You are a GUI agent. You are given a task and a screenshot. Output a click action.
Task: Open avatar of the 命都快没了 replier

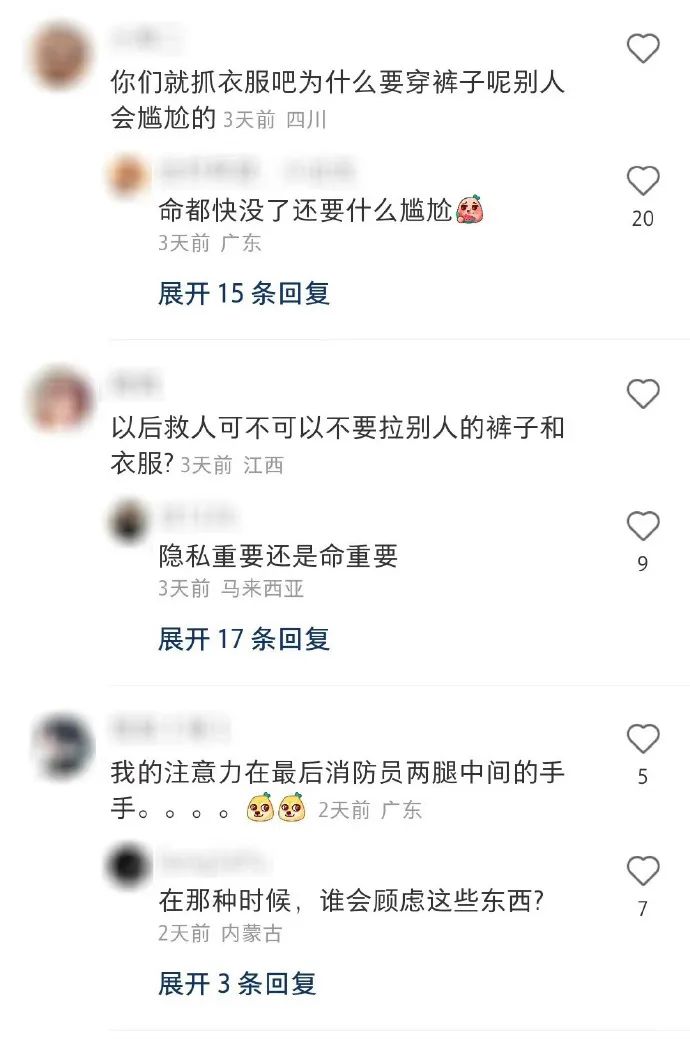point(128,176)
